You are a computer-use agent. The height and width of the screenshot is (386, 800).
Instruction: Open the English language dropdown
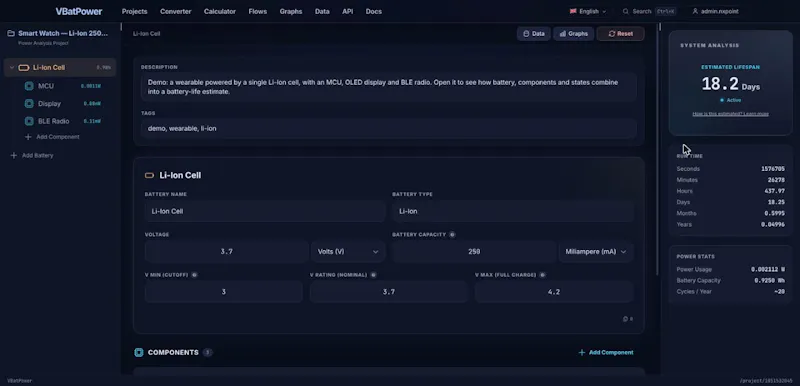[588, 11]
